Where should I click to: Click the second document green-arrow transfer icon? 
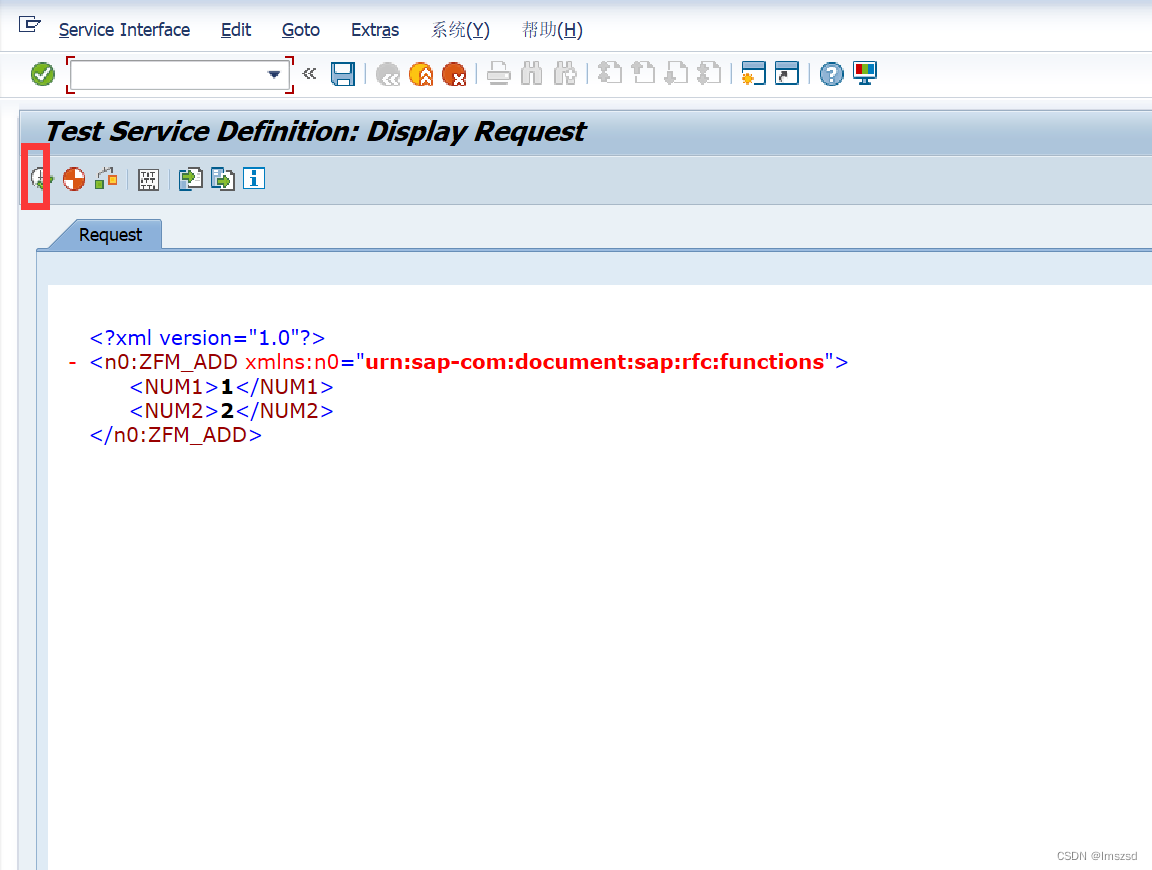[x=223, y=179]
